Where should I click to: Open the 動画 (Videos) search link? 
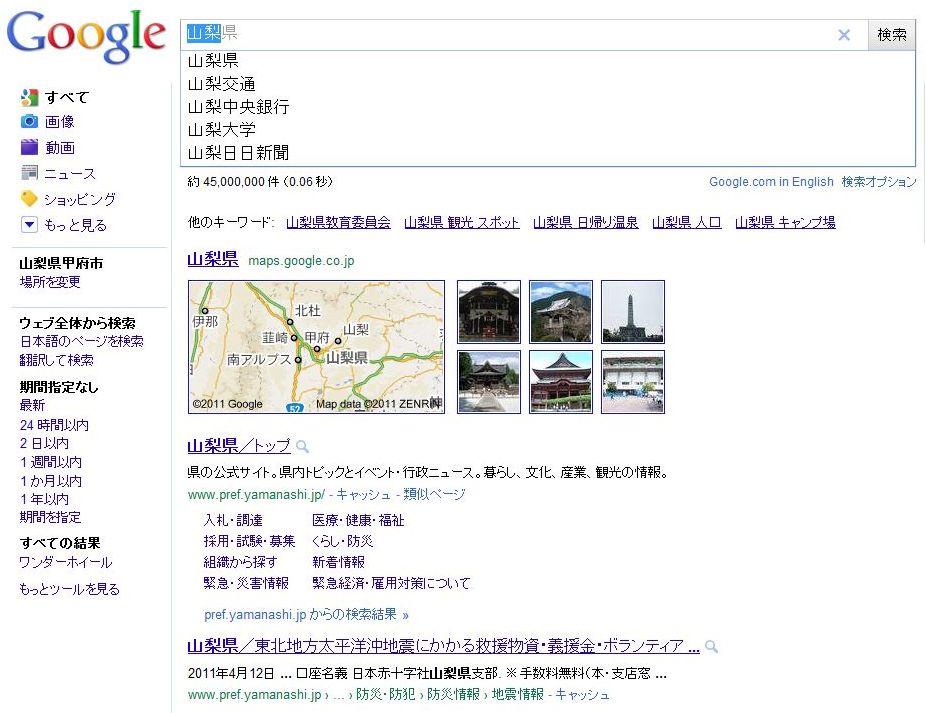(60, 148)
